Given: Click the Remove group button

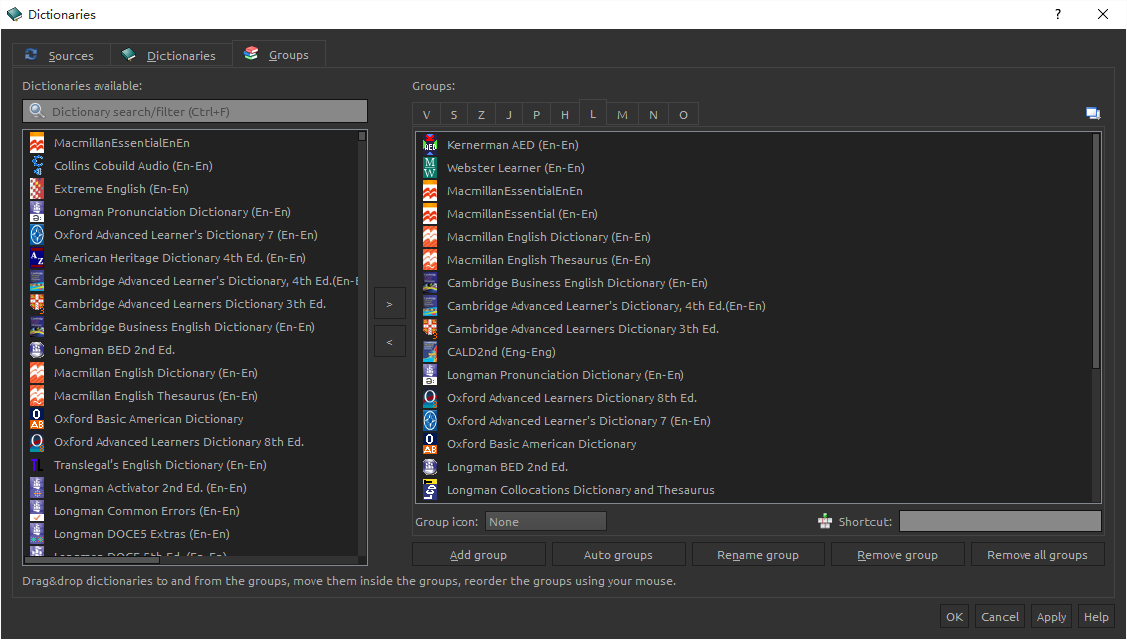Looking at the screenshot, I should (x=898, y=554).
